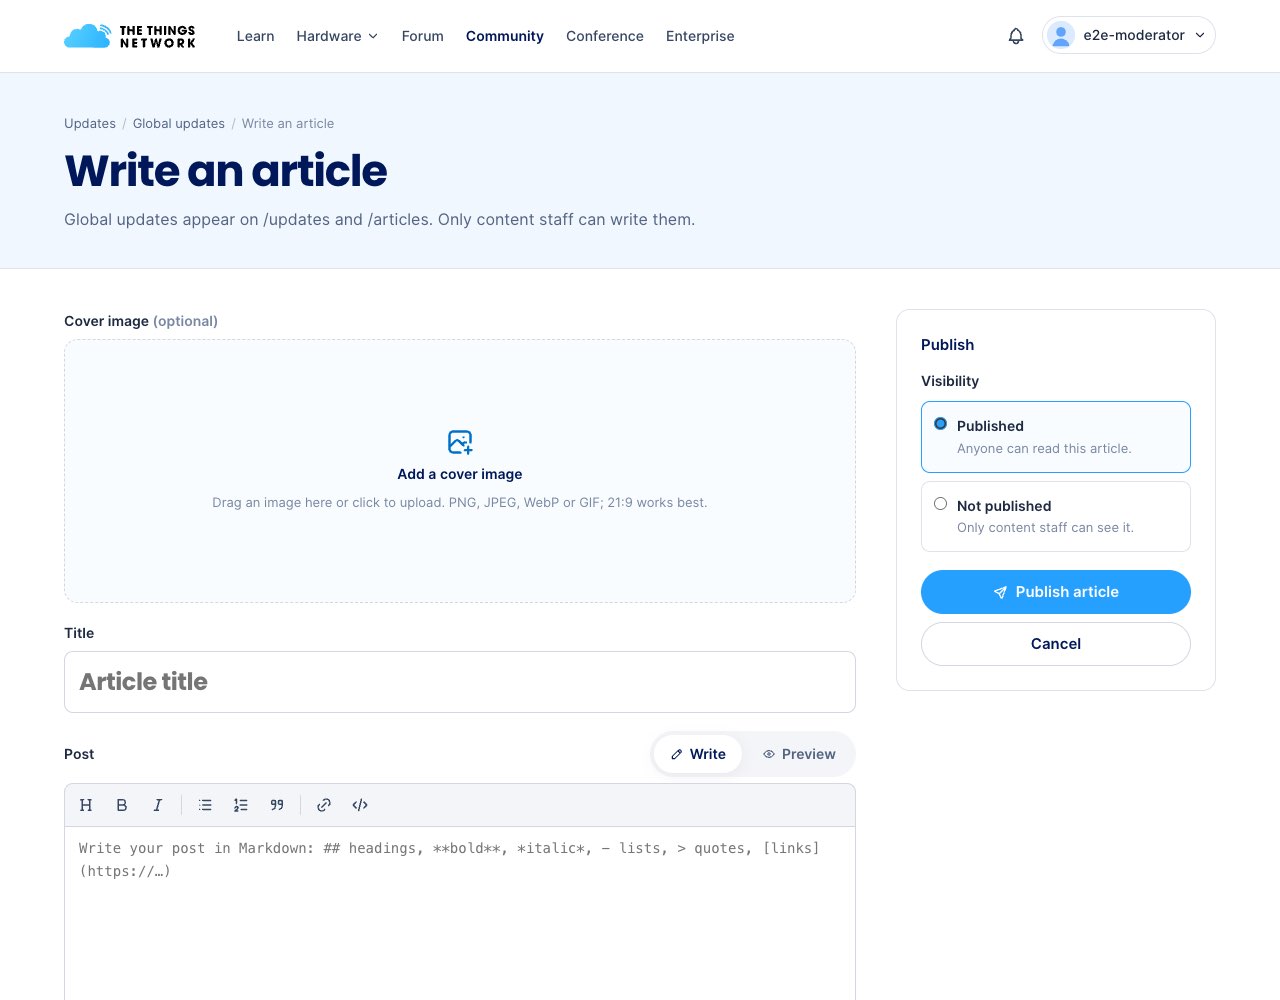The height and width of the screenshot is (1000, 1280).
Task: Click the Publish article button
Action: (1056, 592)
